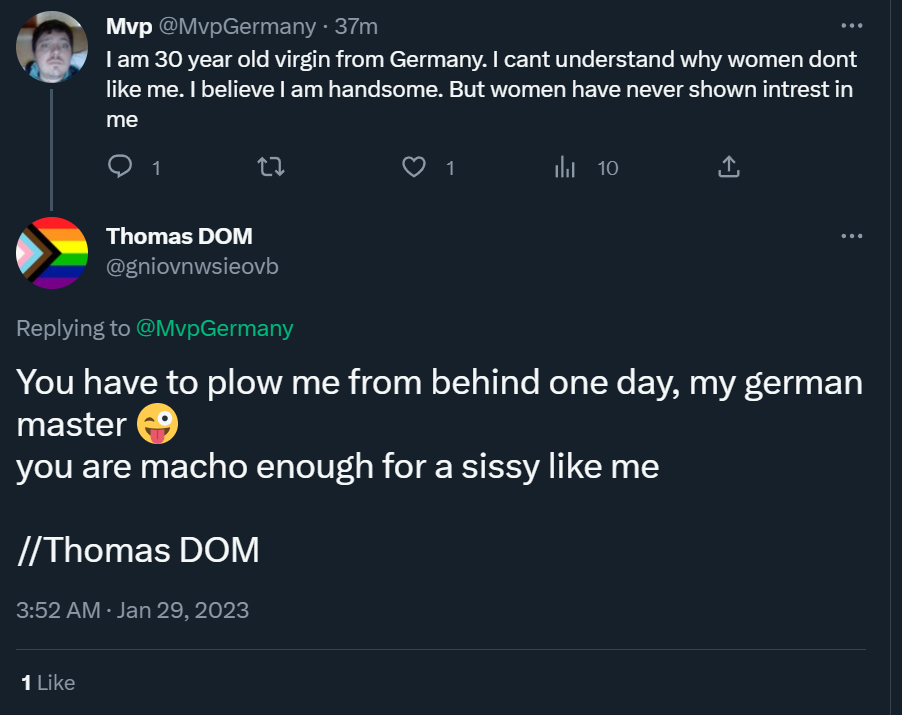Open Thomas DOM's pride flag avatar

click(x=52, y=253)
